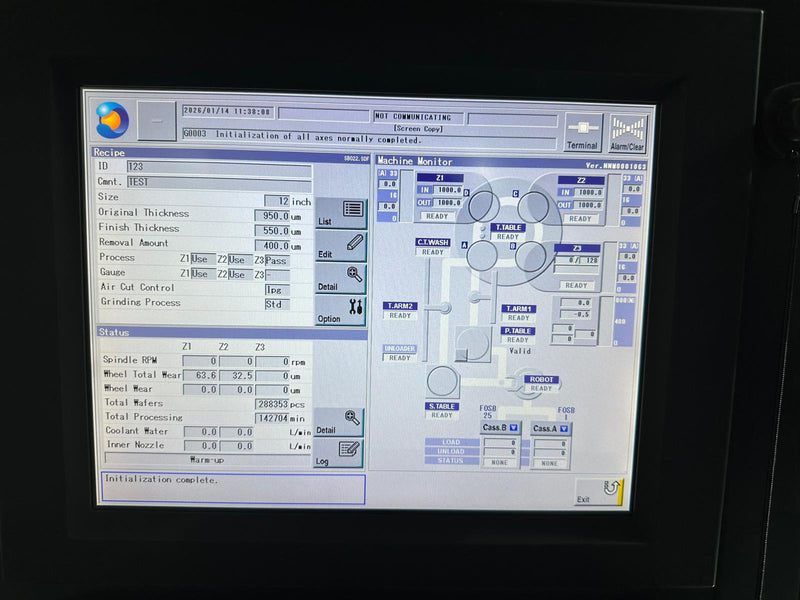Viewport: 800px width, 600px height.
Task: Click the Total Wafers value 288353
Action: tap(272, 404)
